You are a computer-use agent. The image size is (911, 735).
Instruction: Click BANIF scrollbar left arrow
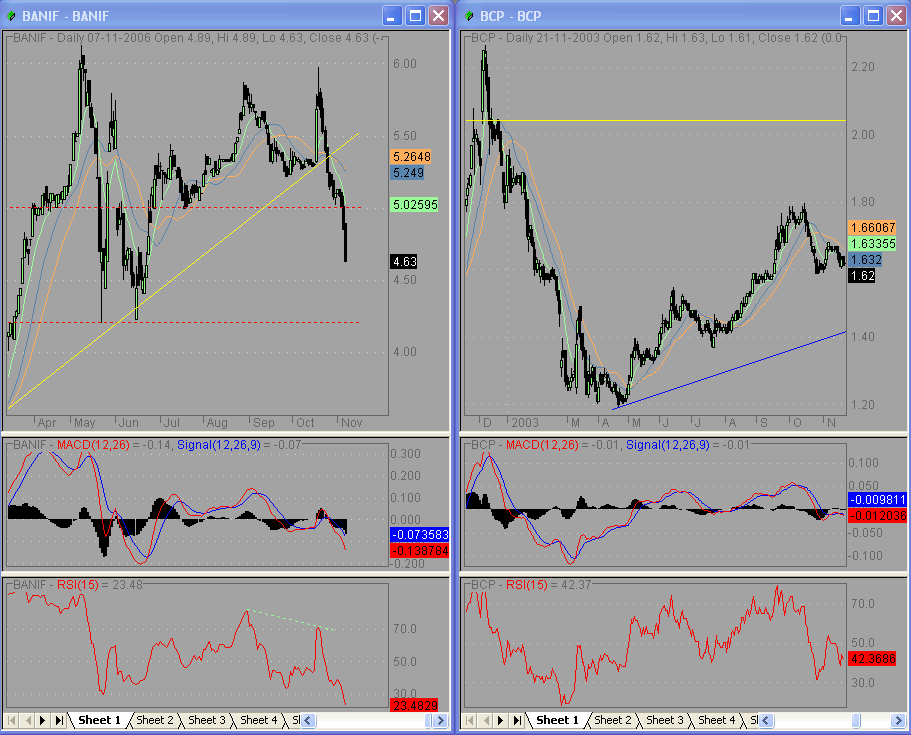(x=307, y=720)
